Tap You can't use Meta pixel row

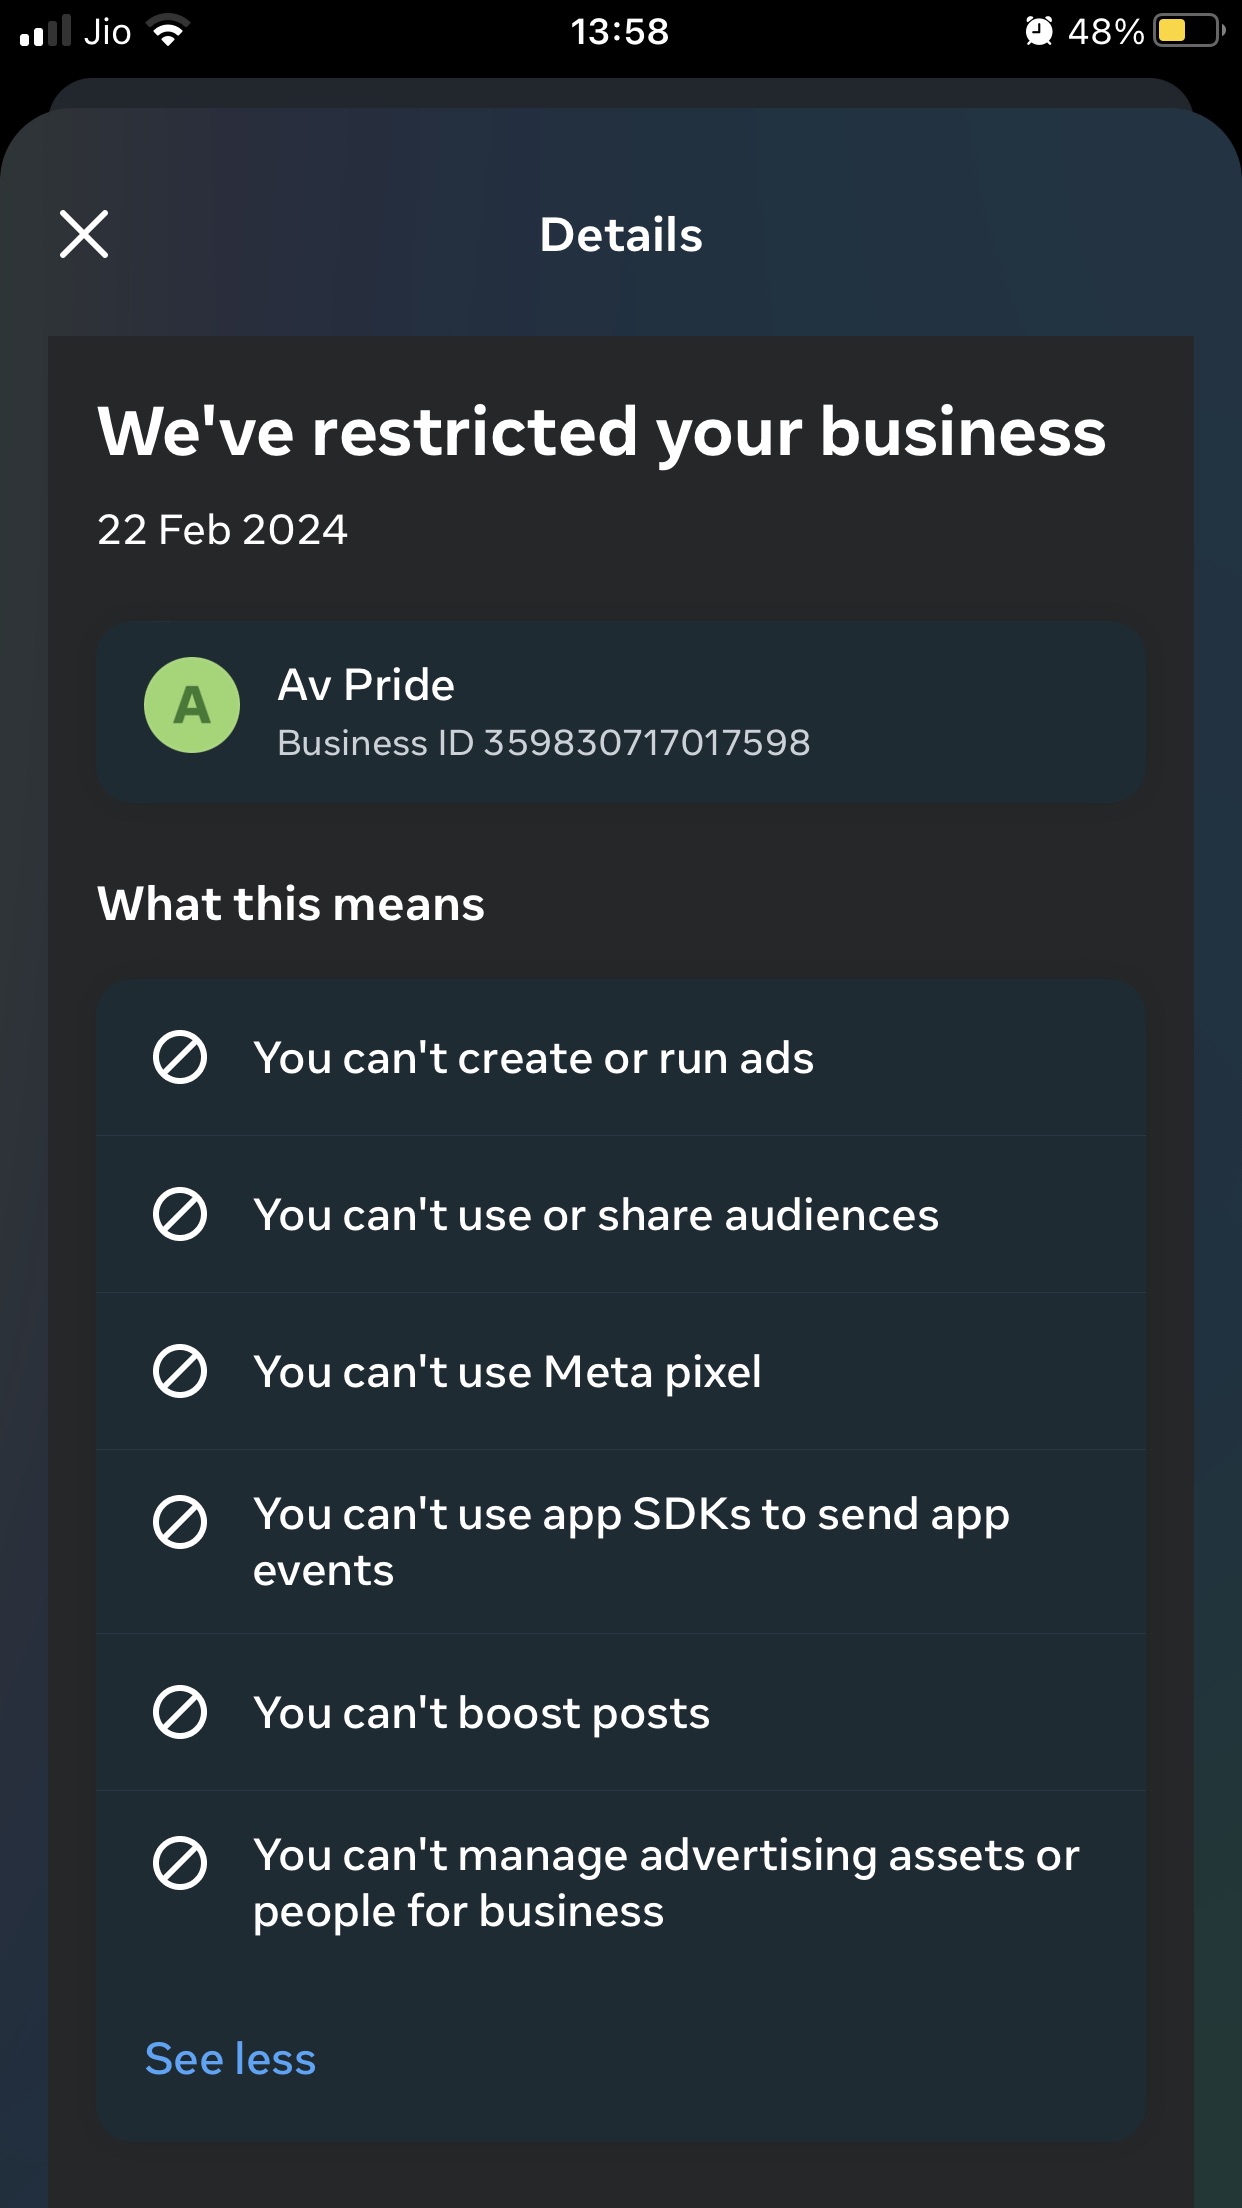(621, 1371)
